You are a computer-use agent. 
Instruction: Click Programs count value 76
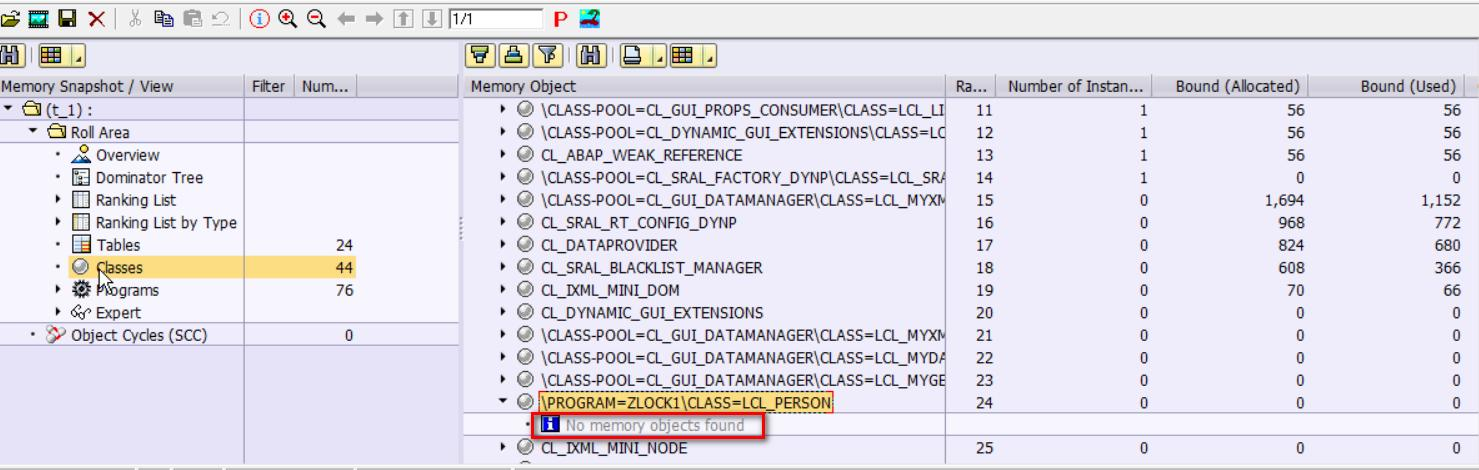(x=345, y=291)
